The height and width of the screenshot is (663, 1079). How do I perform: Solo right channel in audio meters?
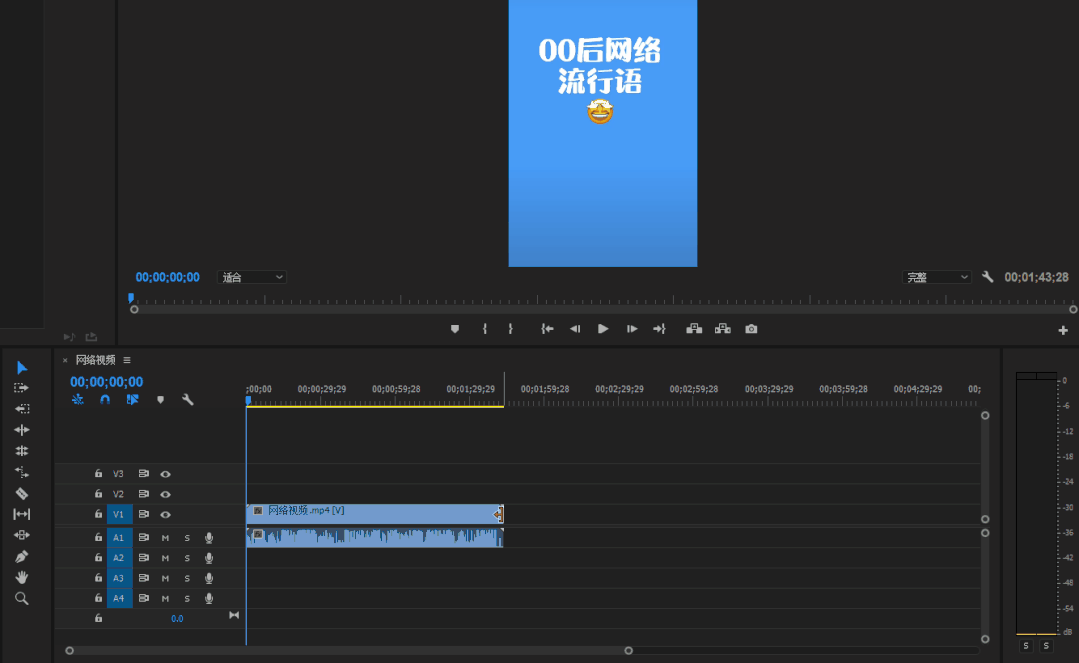pyautogui.click(x=1046, y=646)
